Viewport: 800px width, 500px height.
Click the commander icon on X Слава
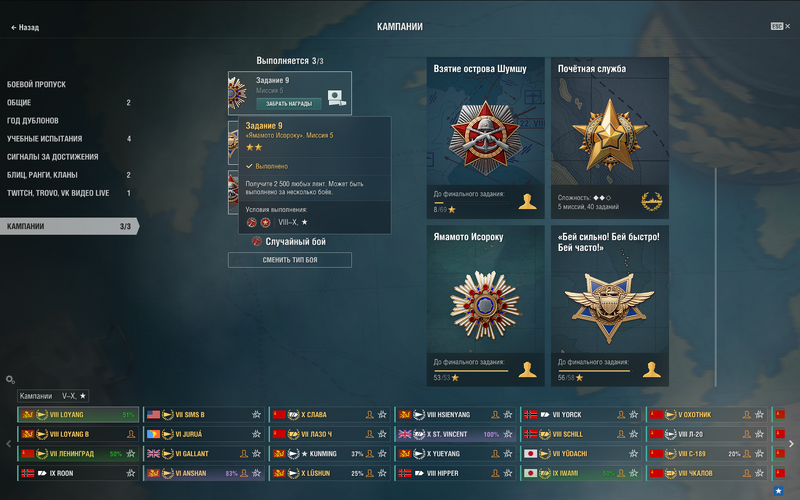(369, 415)
